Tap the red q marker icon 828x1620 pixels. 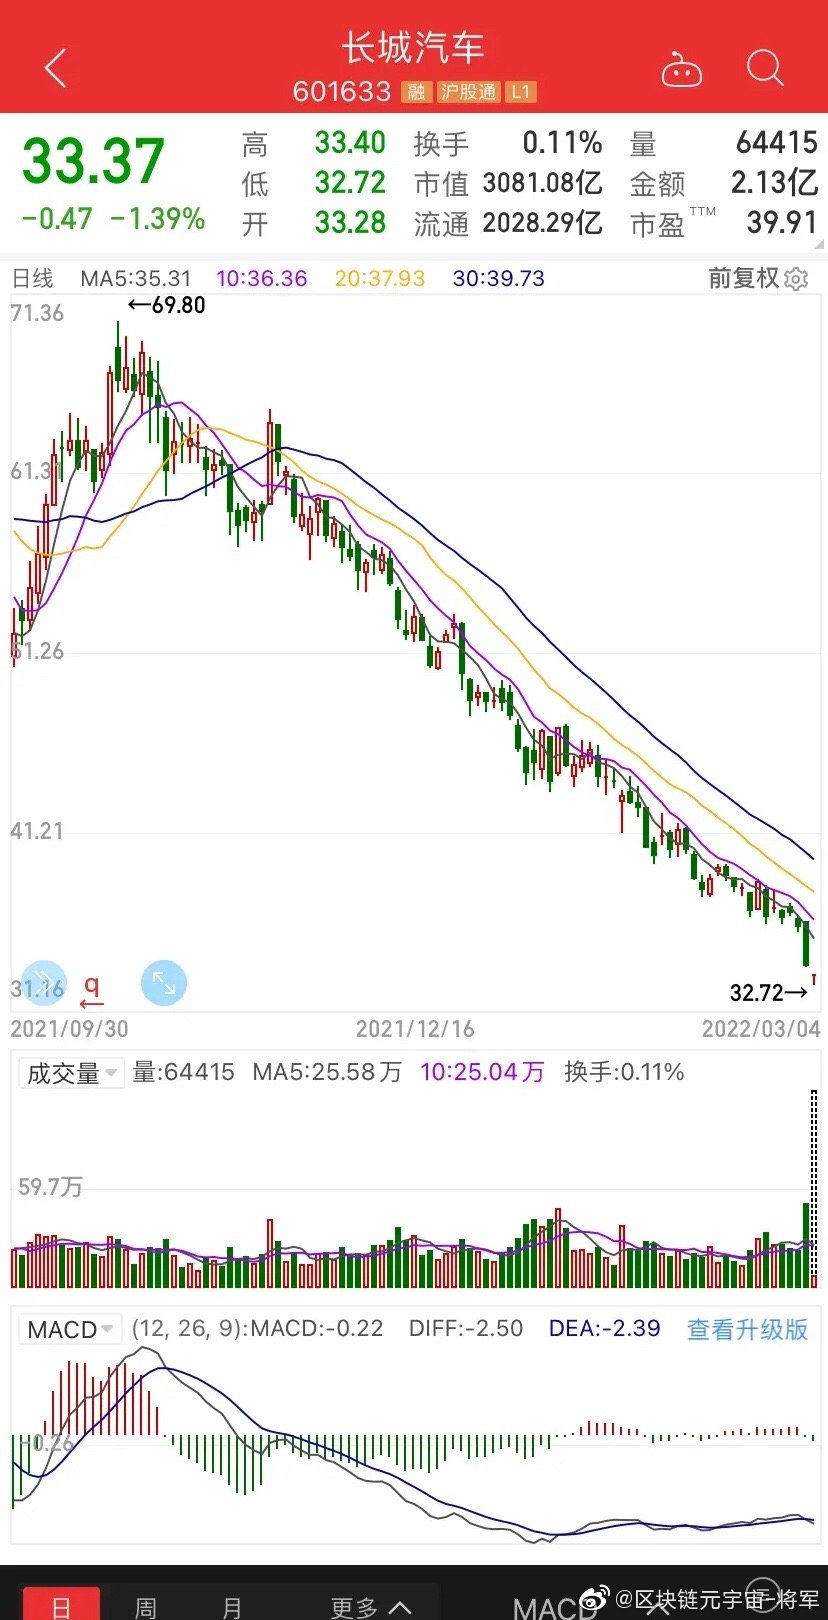(x=92, y=990)
